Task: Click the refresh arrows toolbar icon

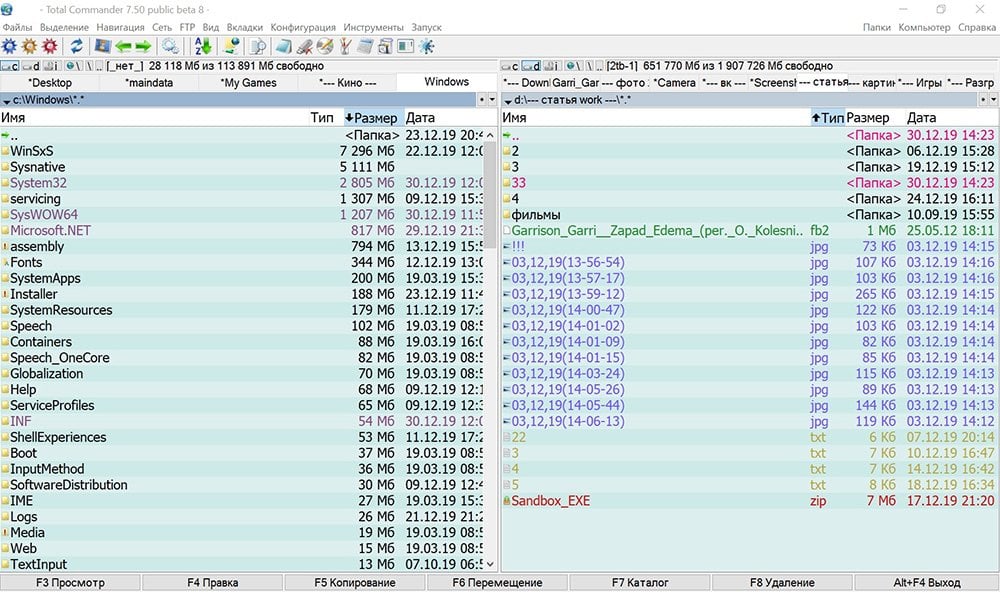Action: tap(76, 46)
